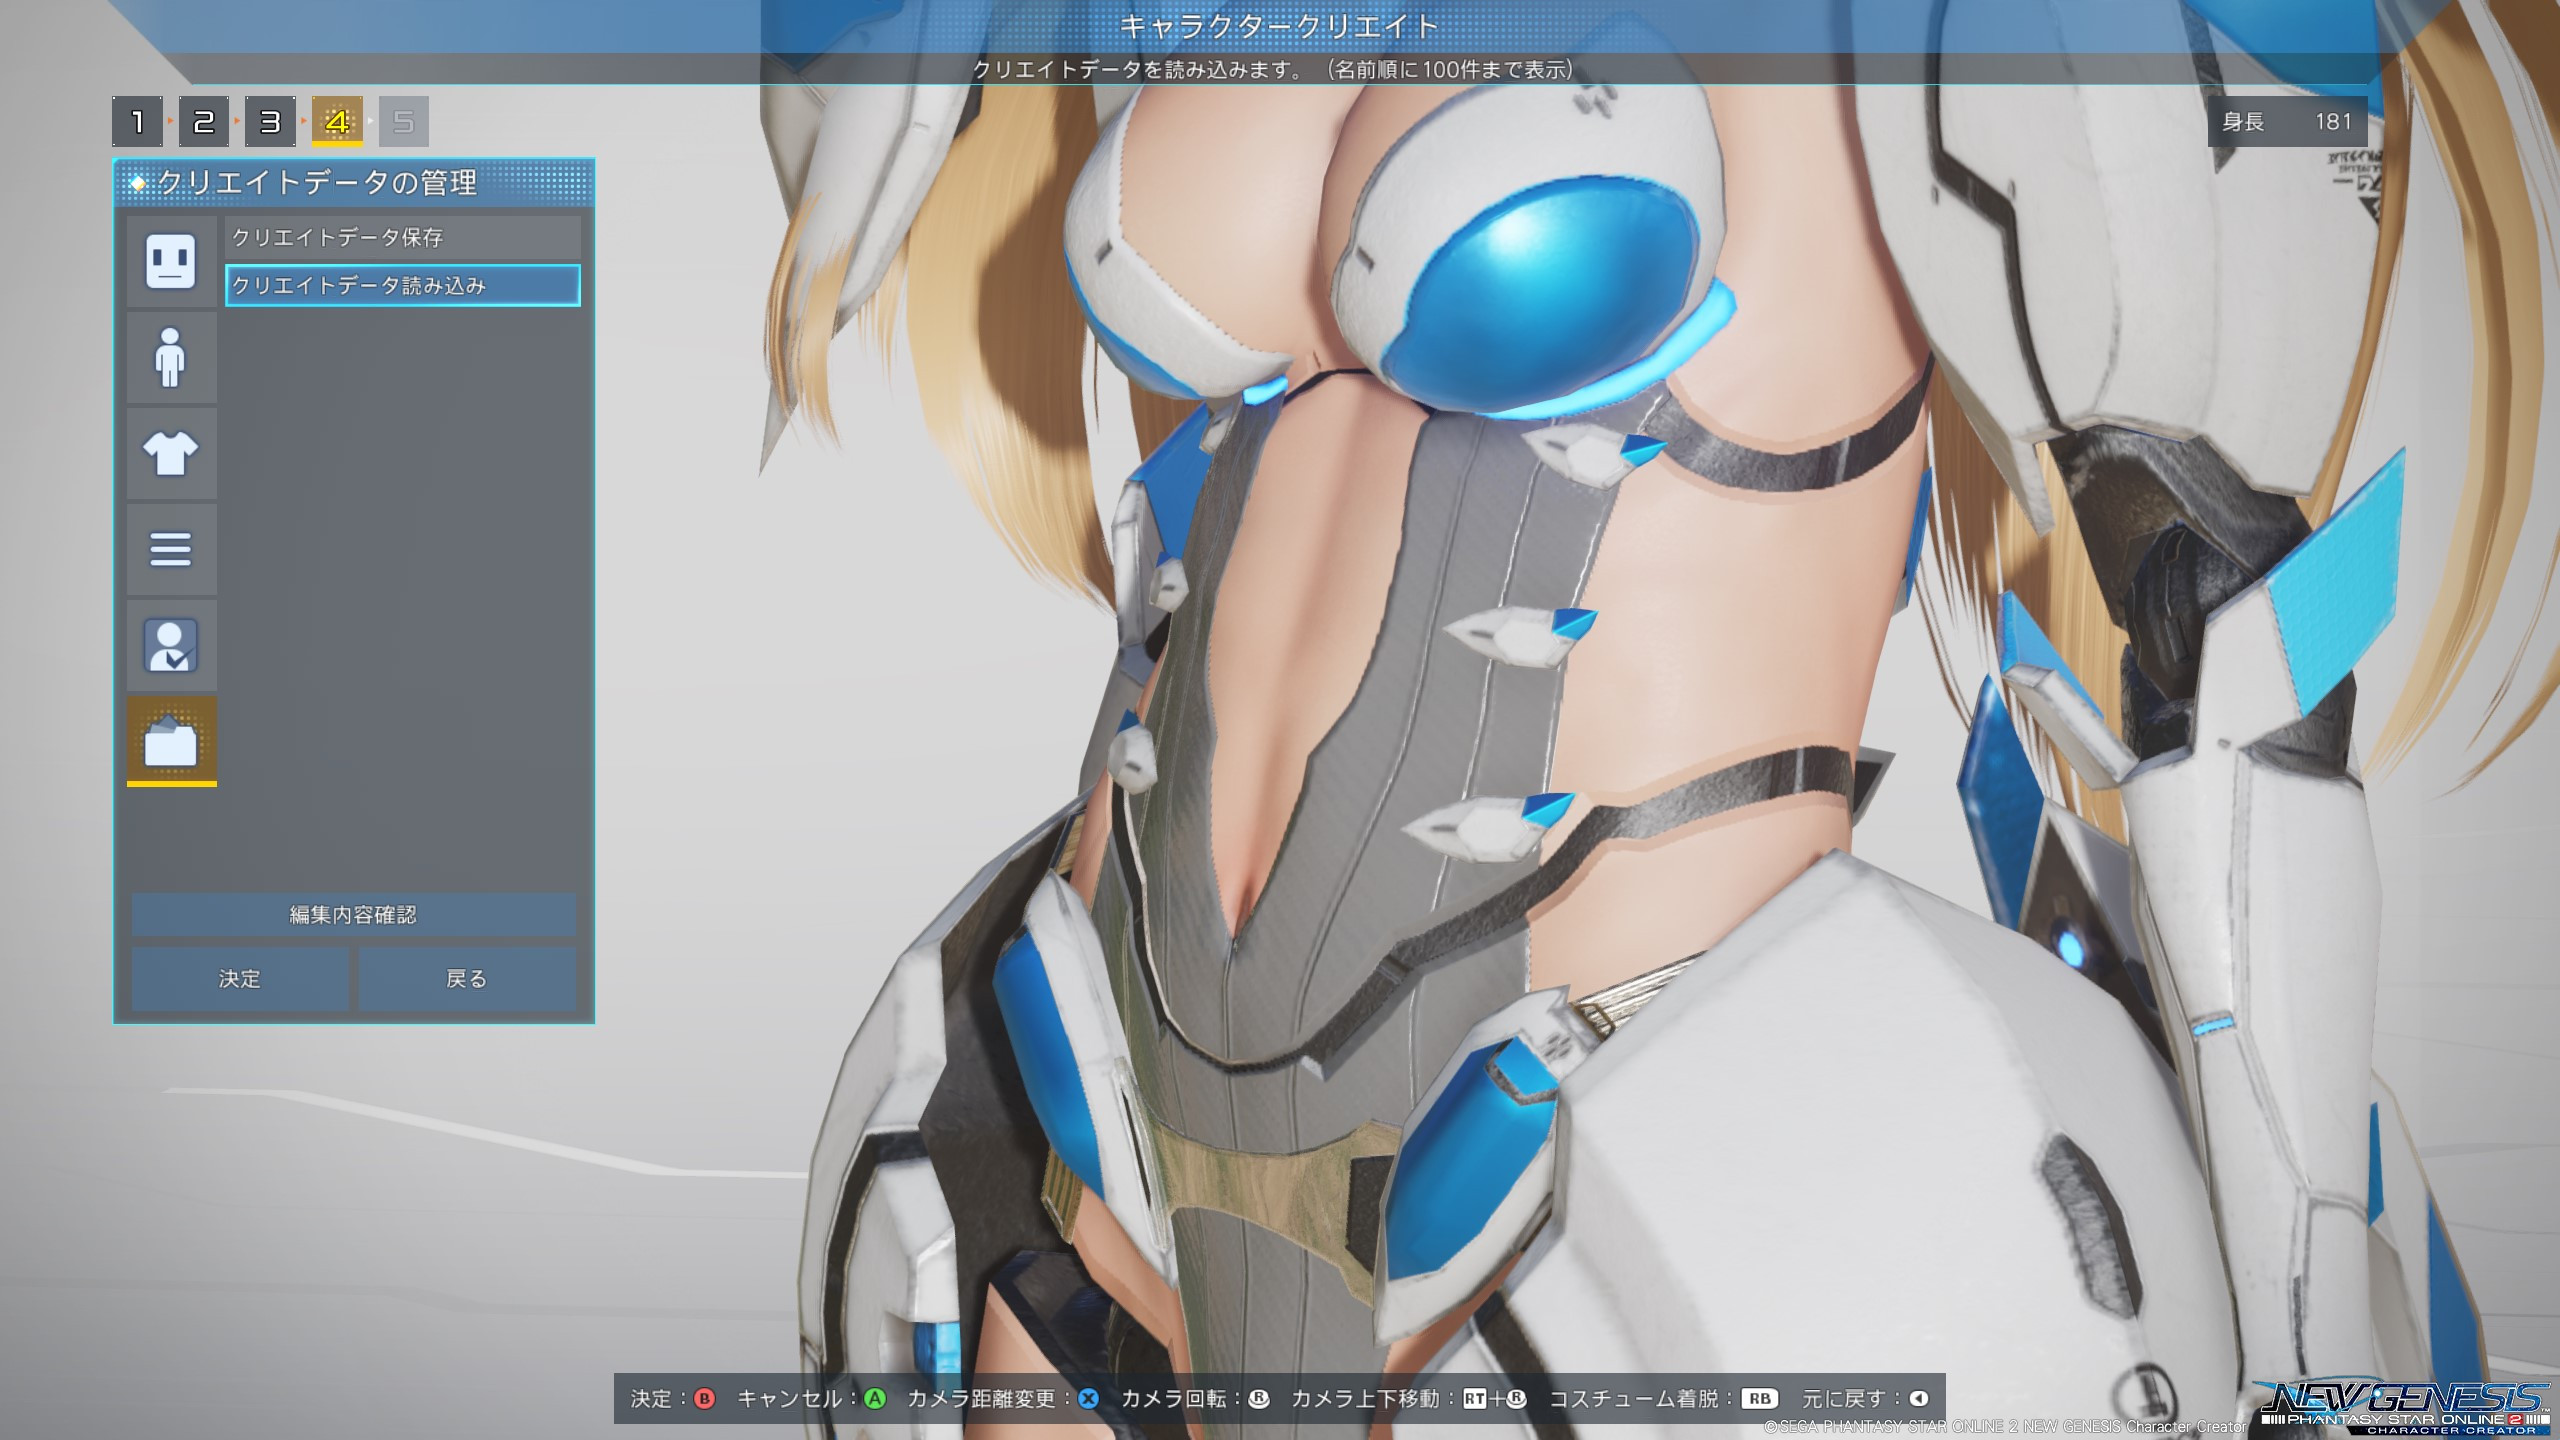Click 元に戻す undo hint icon

[x=1918, y=1398]
